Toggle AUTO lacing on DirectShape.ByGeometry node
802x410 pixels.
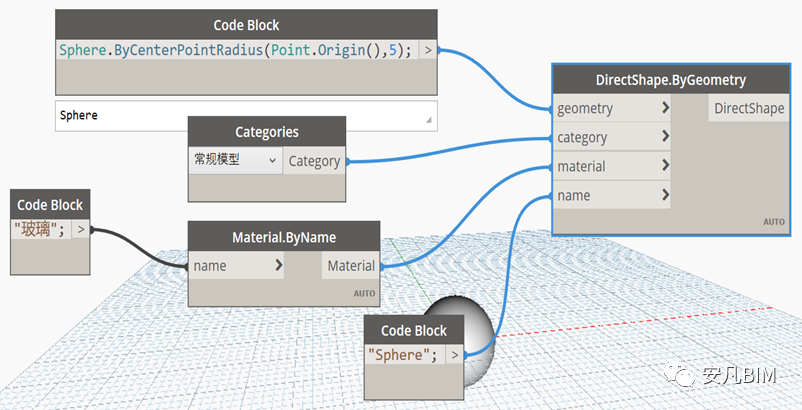[x=774, y=222]
